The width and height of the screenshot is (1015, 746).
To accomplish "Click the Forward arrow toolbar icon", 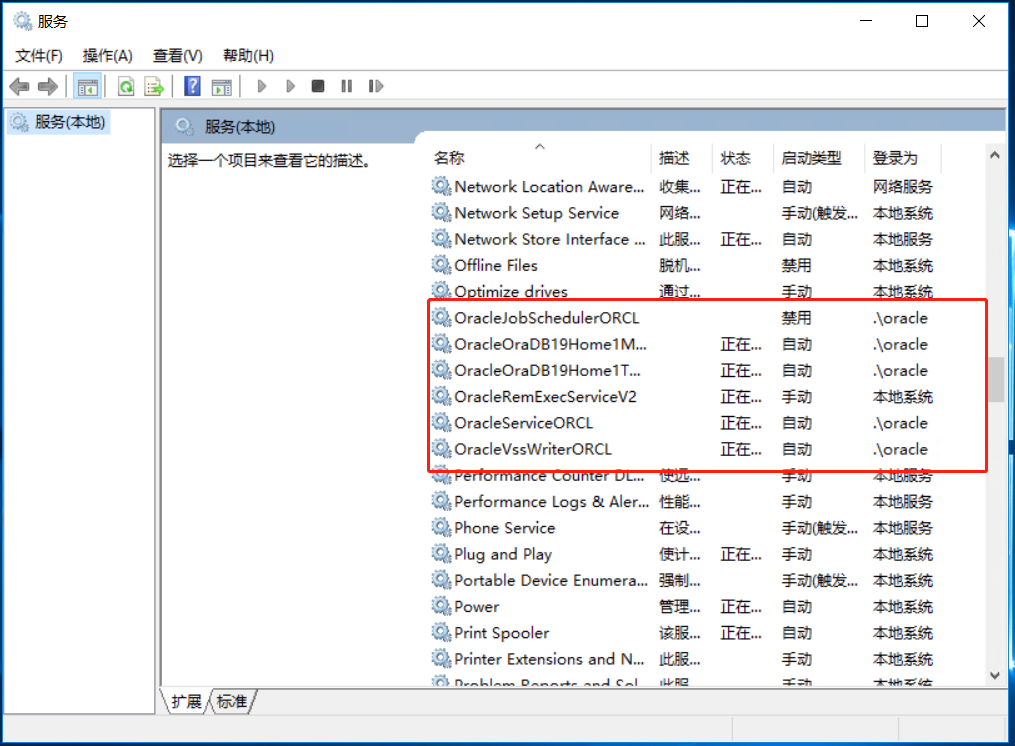I will point(48,86).
